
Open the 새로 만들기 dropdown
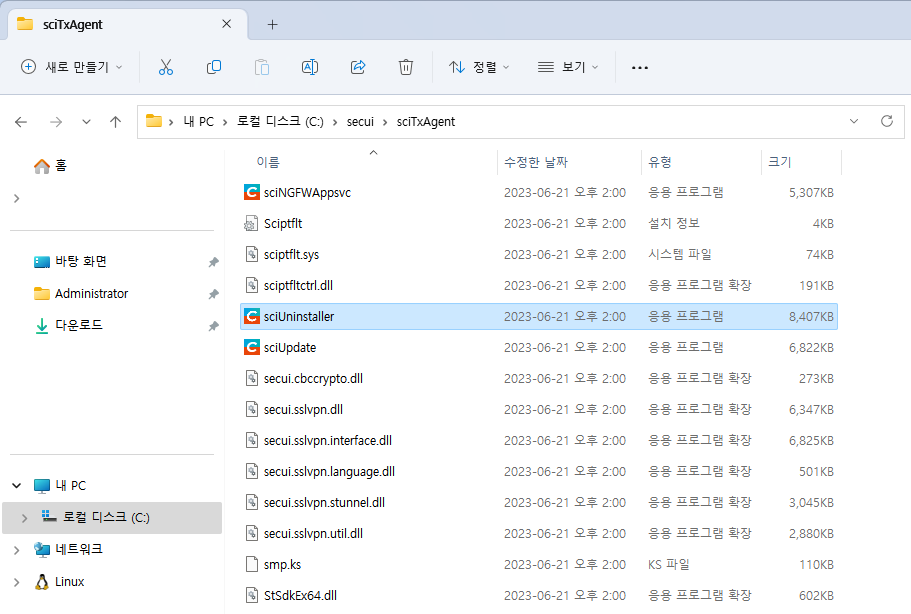tap(71, 67)
